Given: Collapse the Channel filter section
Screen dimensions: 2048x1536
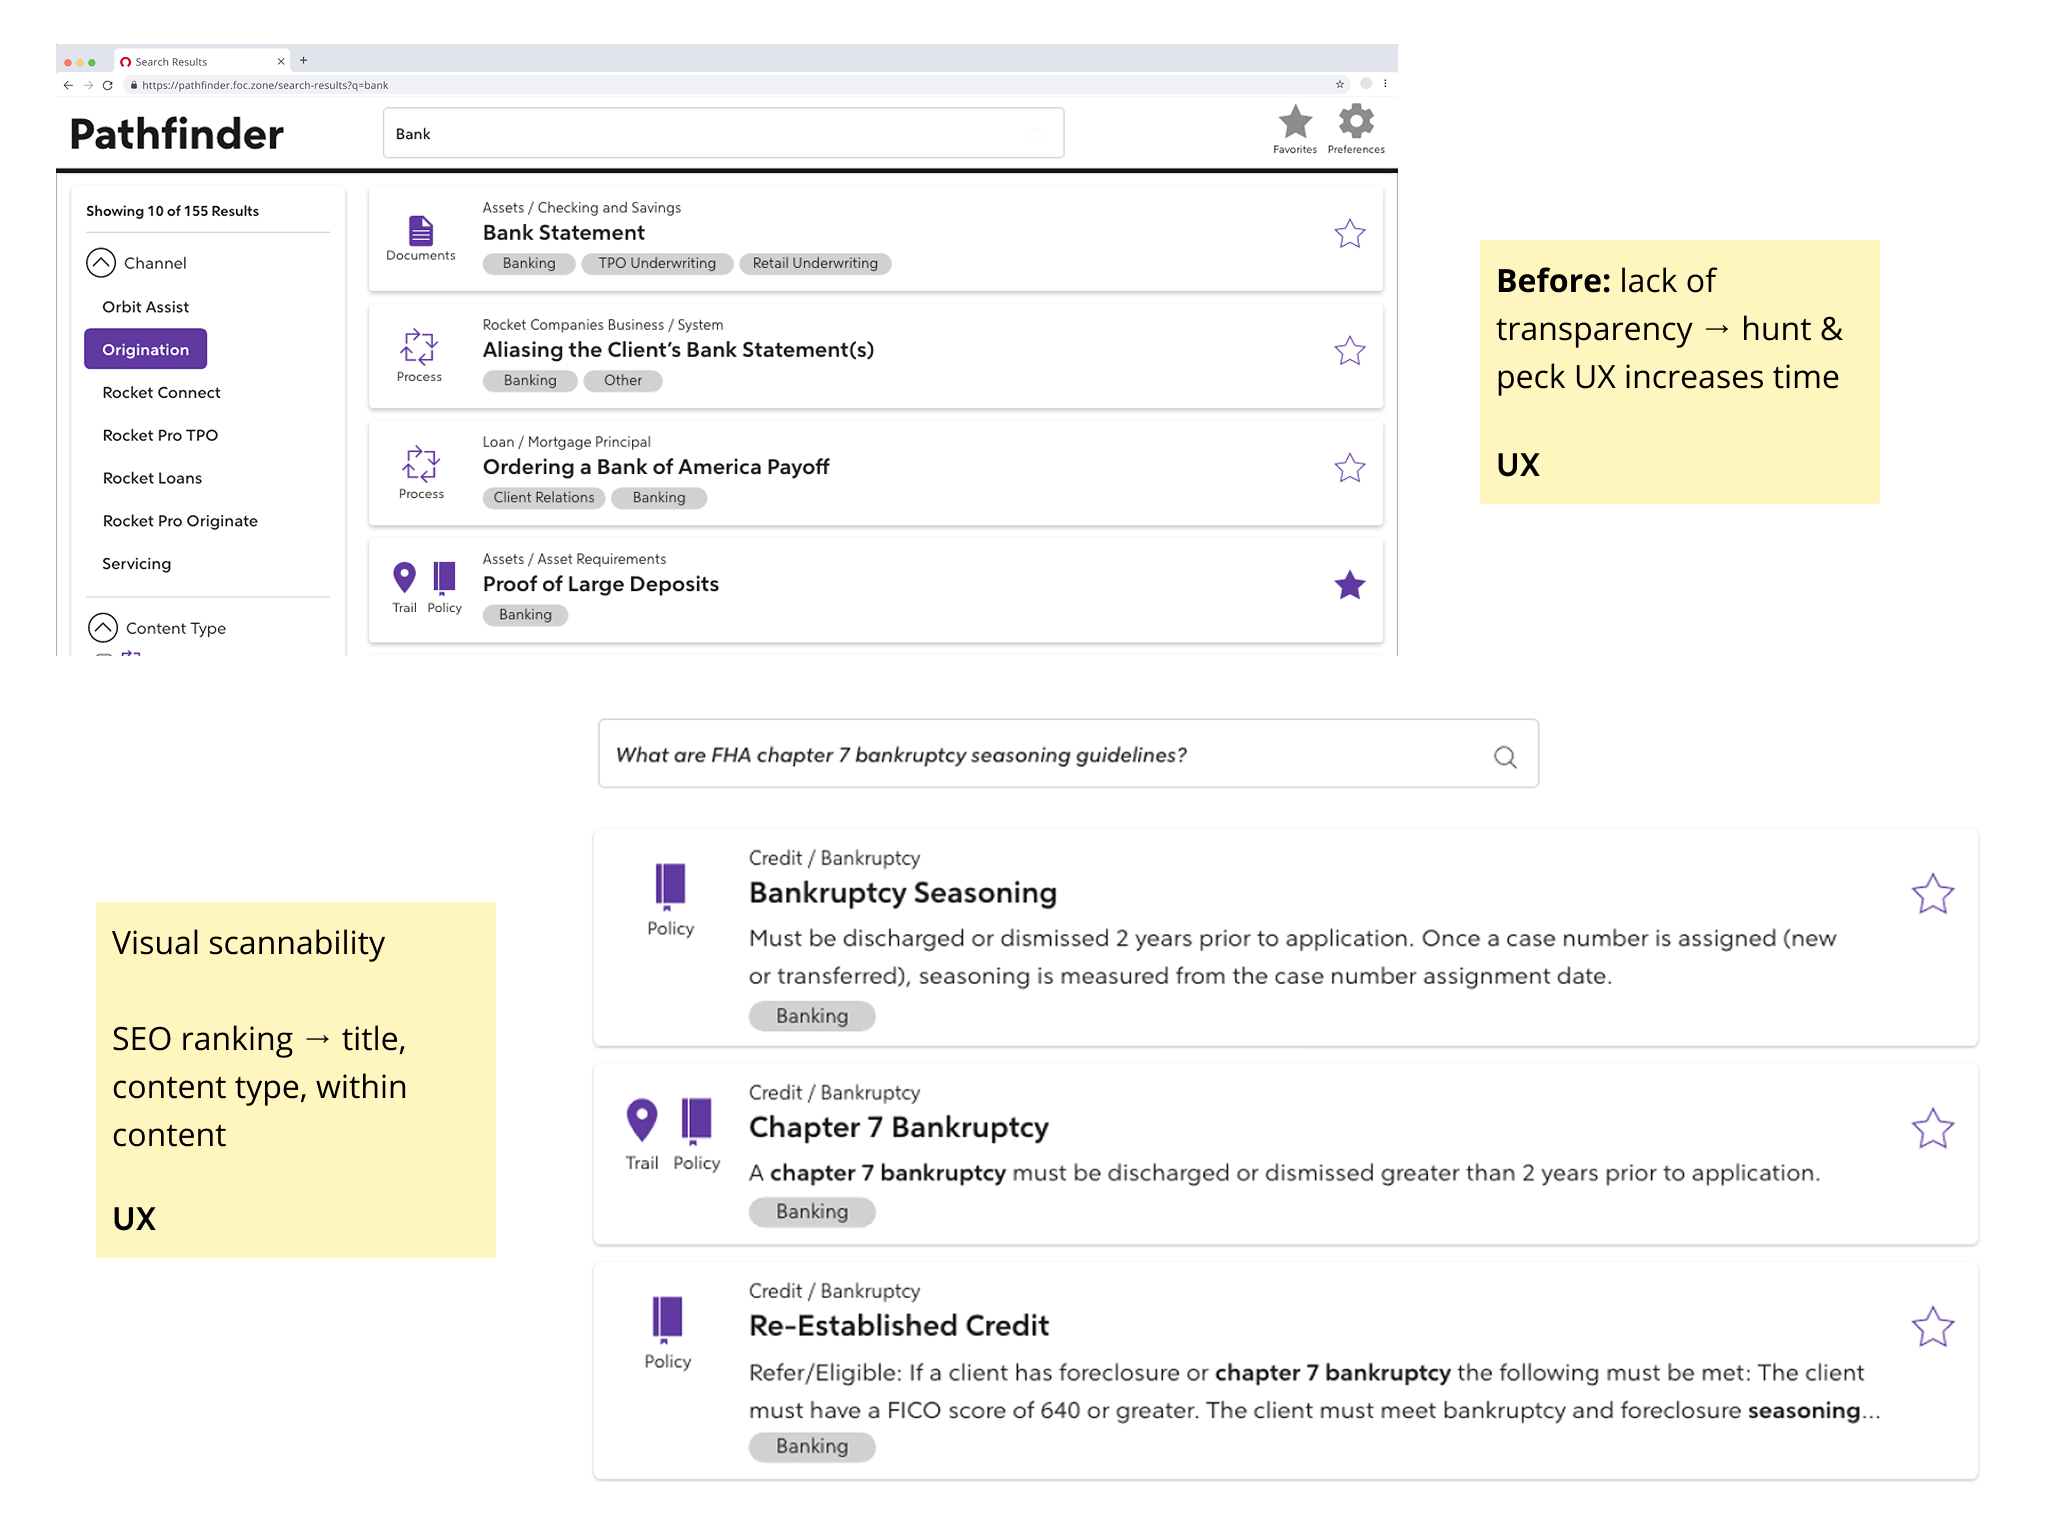Looking at the screenshot, I should coord(101,263).
